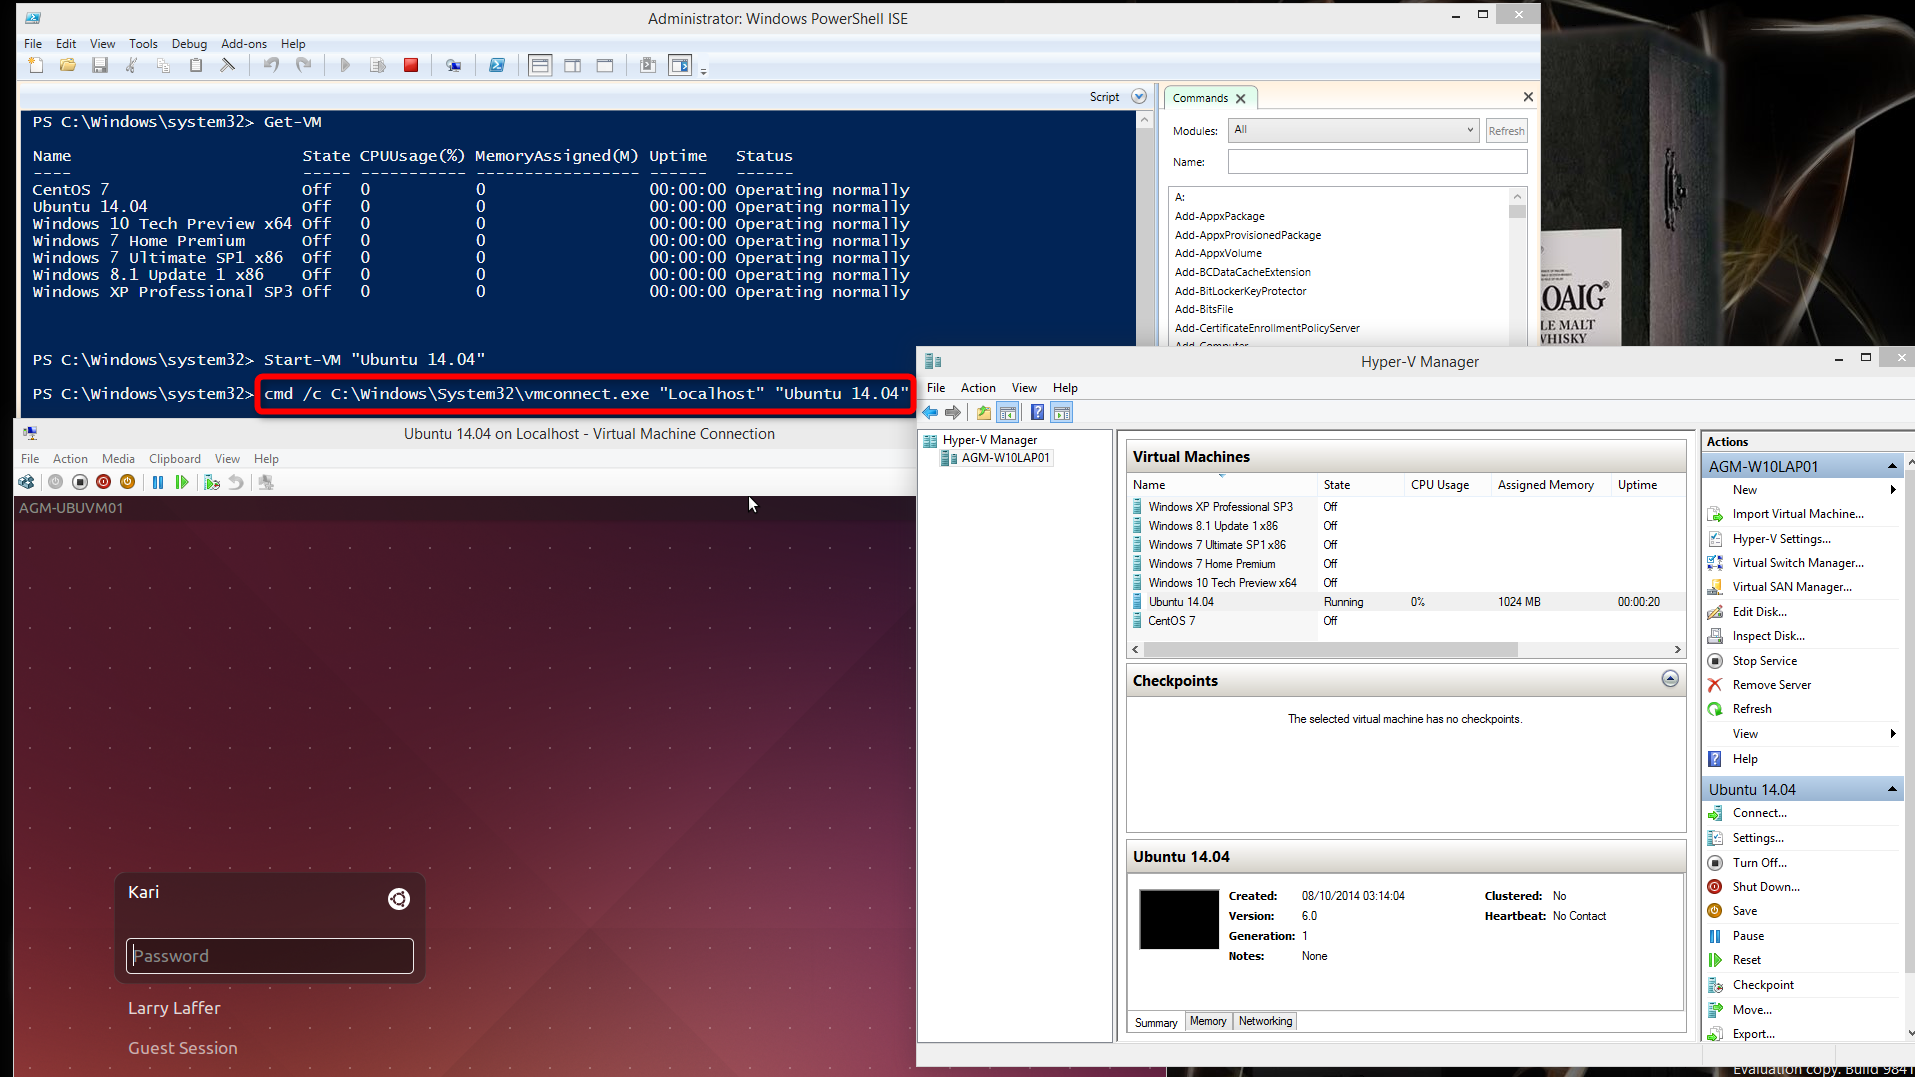Click Checkpoint icon in VM Connection toolbar
Screen dimensions: 1915x1077
[x=212, y=482]
